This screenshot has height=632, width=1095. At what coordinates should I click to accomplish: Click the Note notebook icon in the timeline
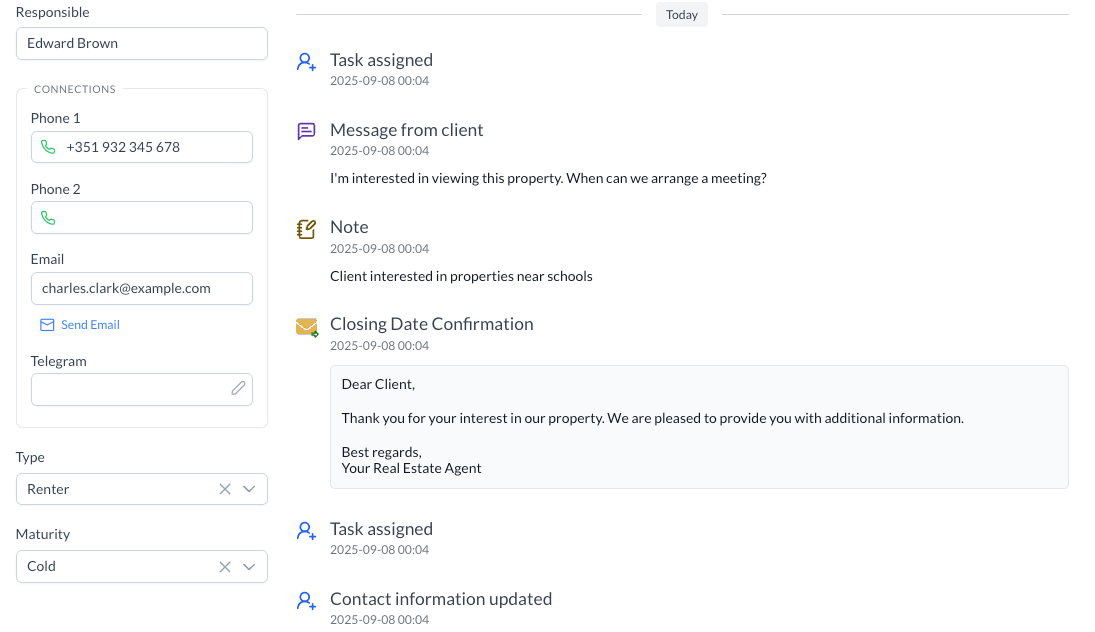point(306,228)
